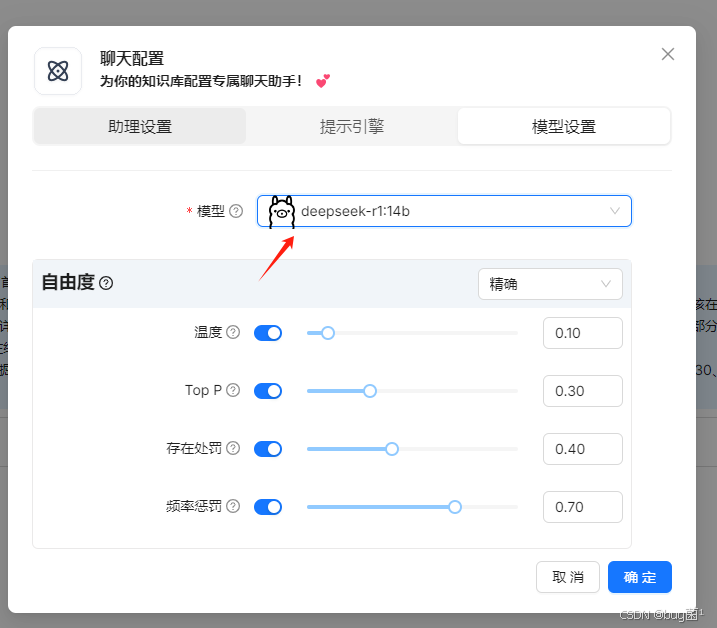Switch to the 助理设置 tab
The height and width of the screenshot is (628, 717).
click(x=140, y=127)
